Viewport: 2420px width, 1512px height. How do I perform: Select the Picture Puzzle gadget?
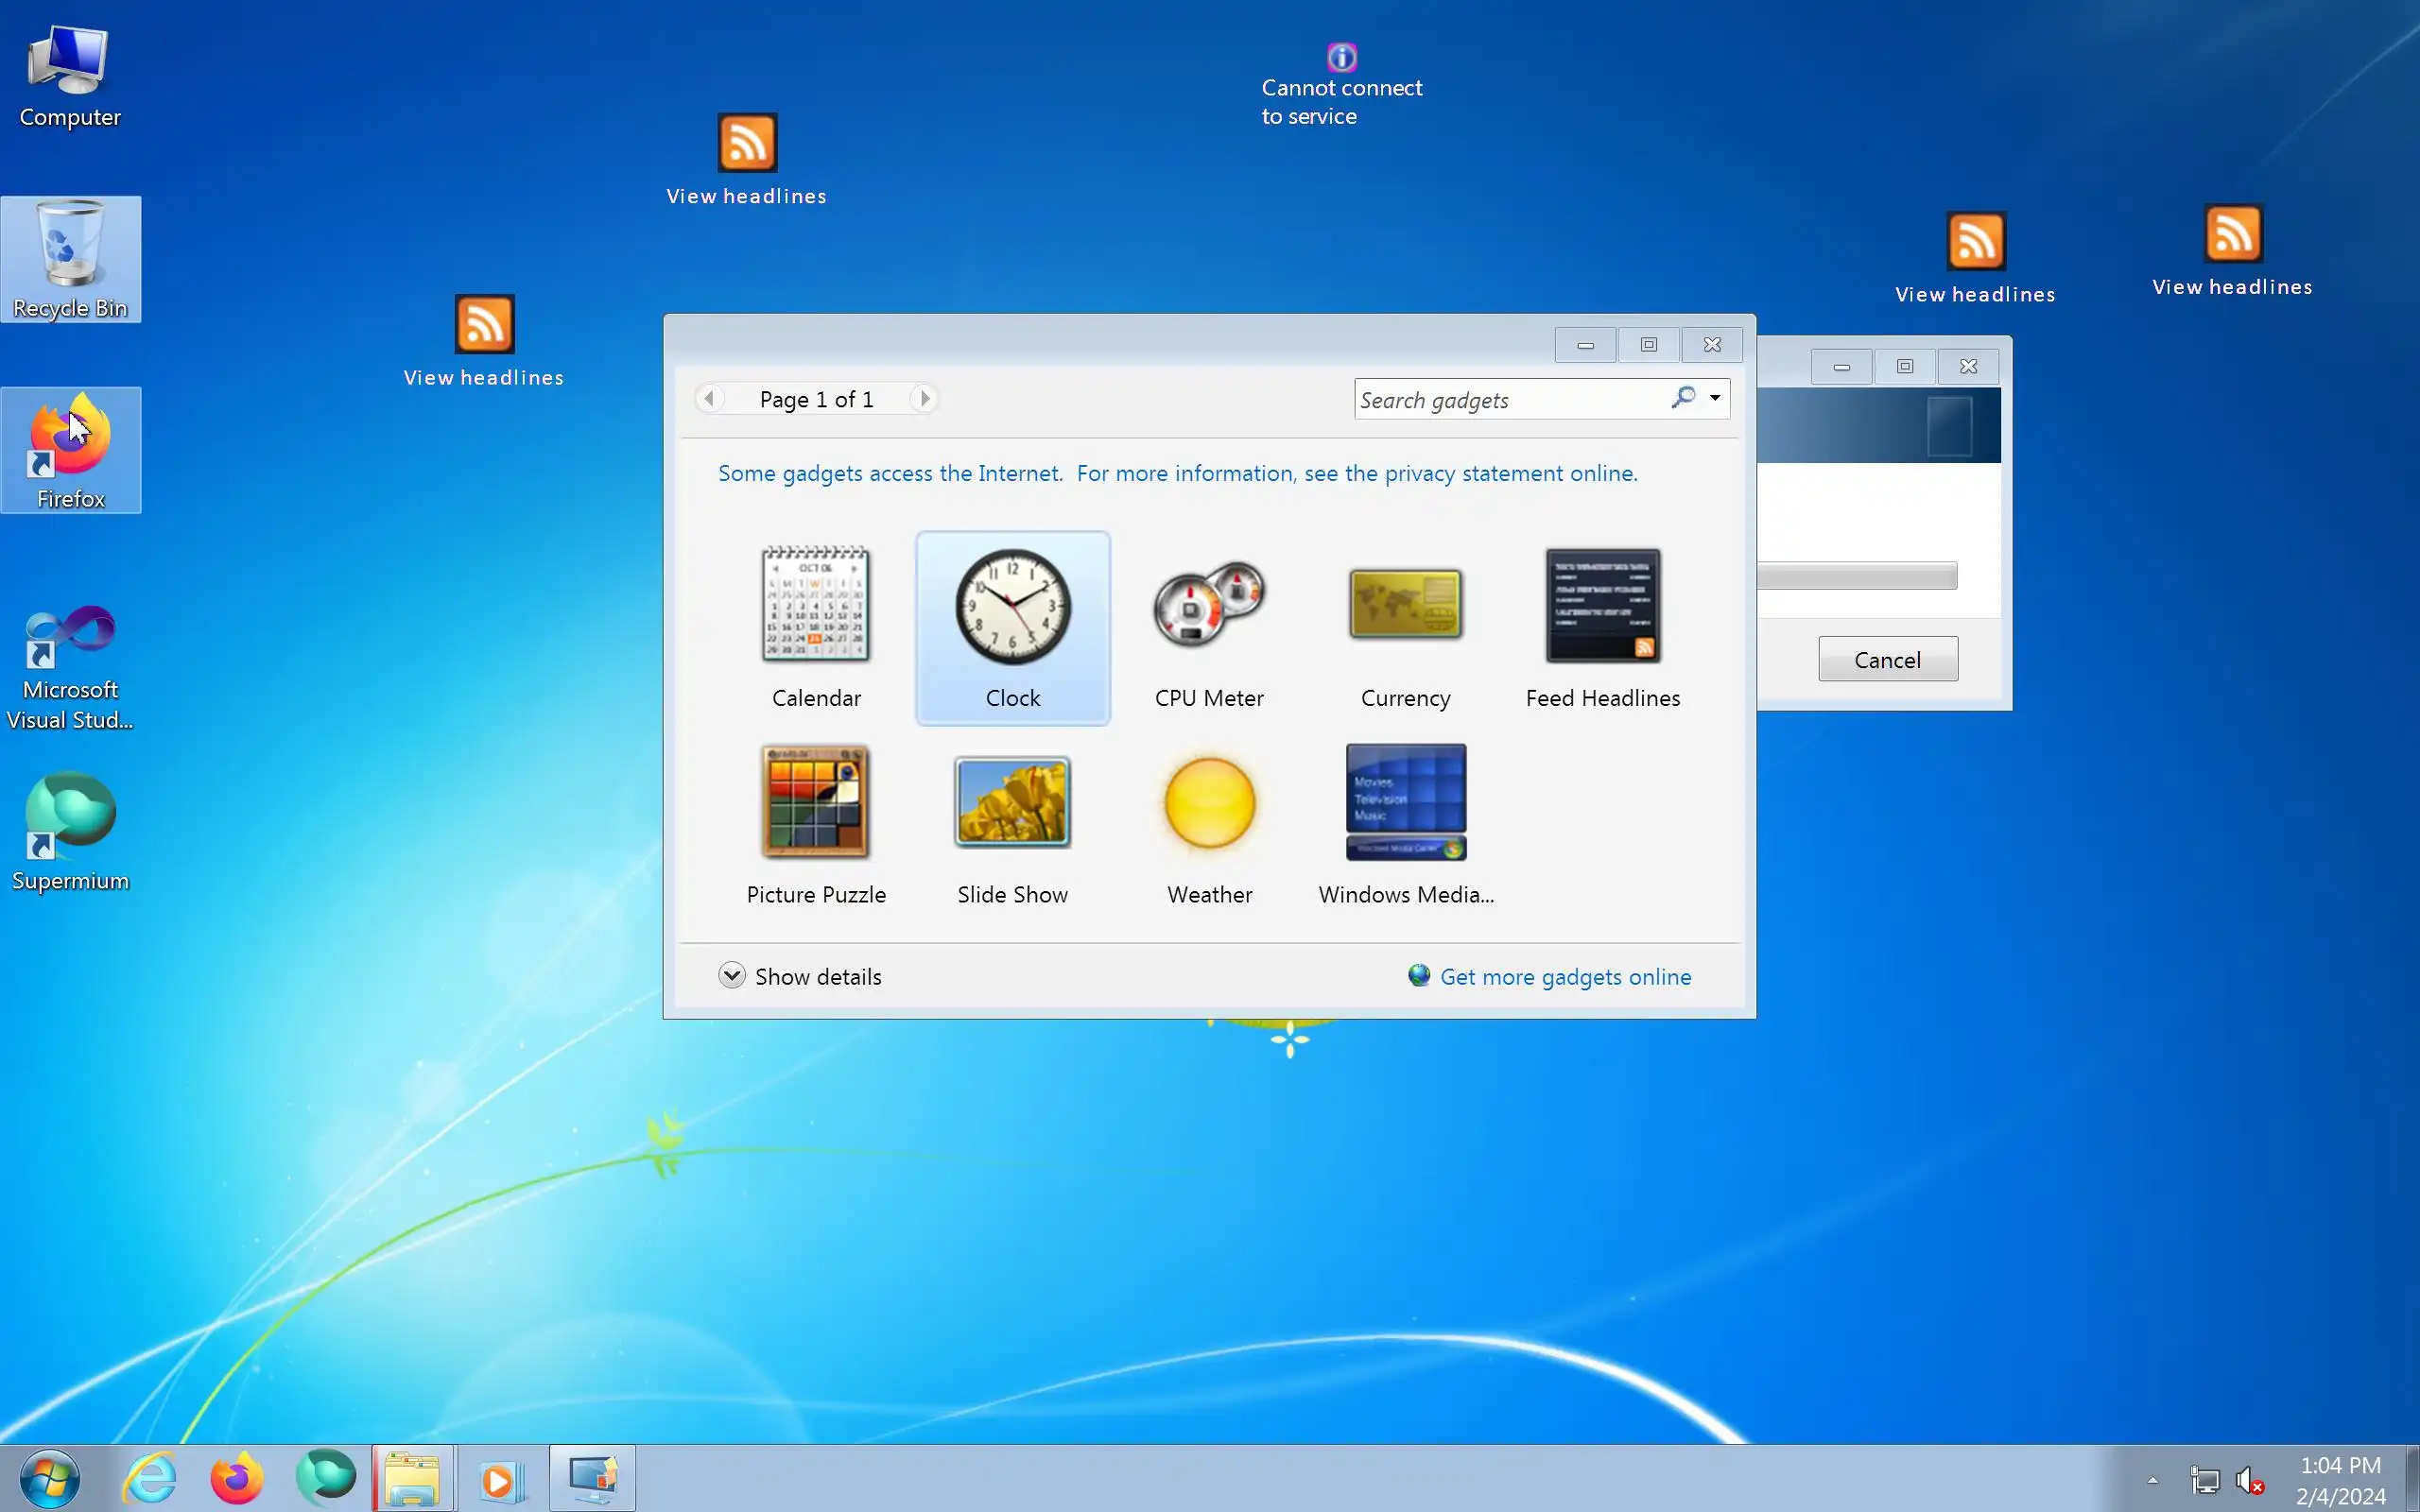[x=815, y=802]
